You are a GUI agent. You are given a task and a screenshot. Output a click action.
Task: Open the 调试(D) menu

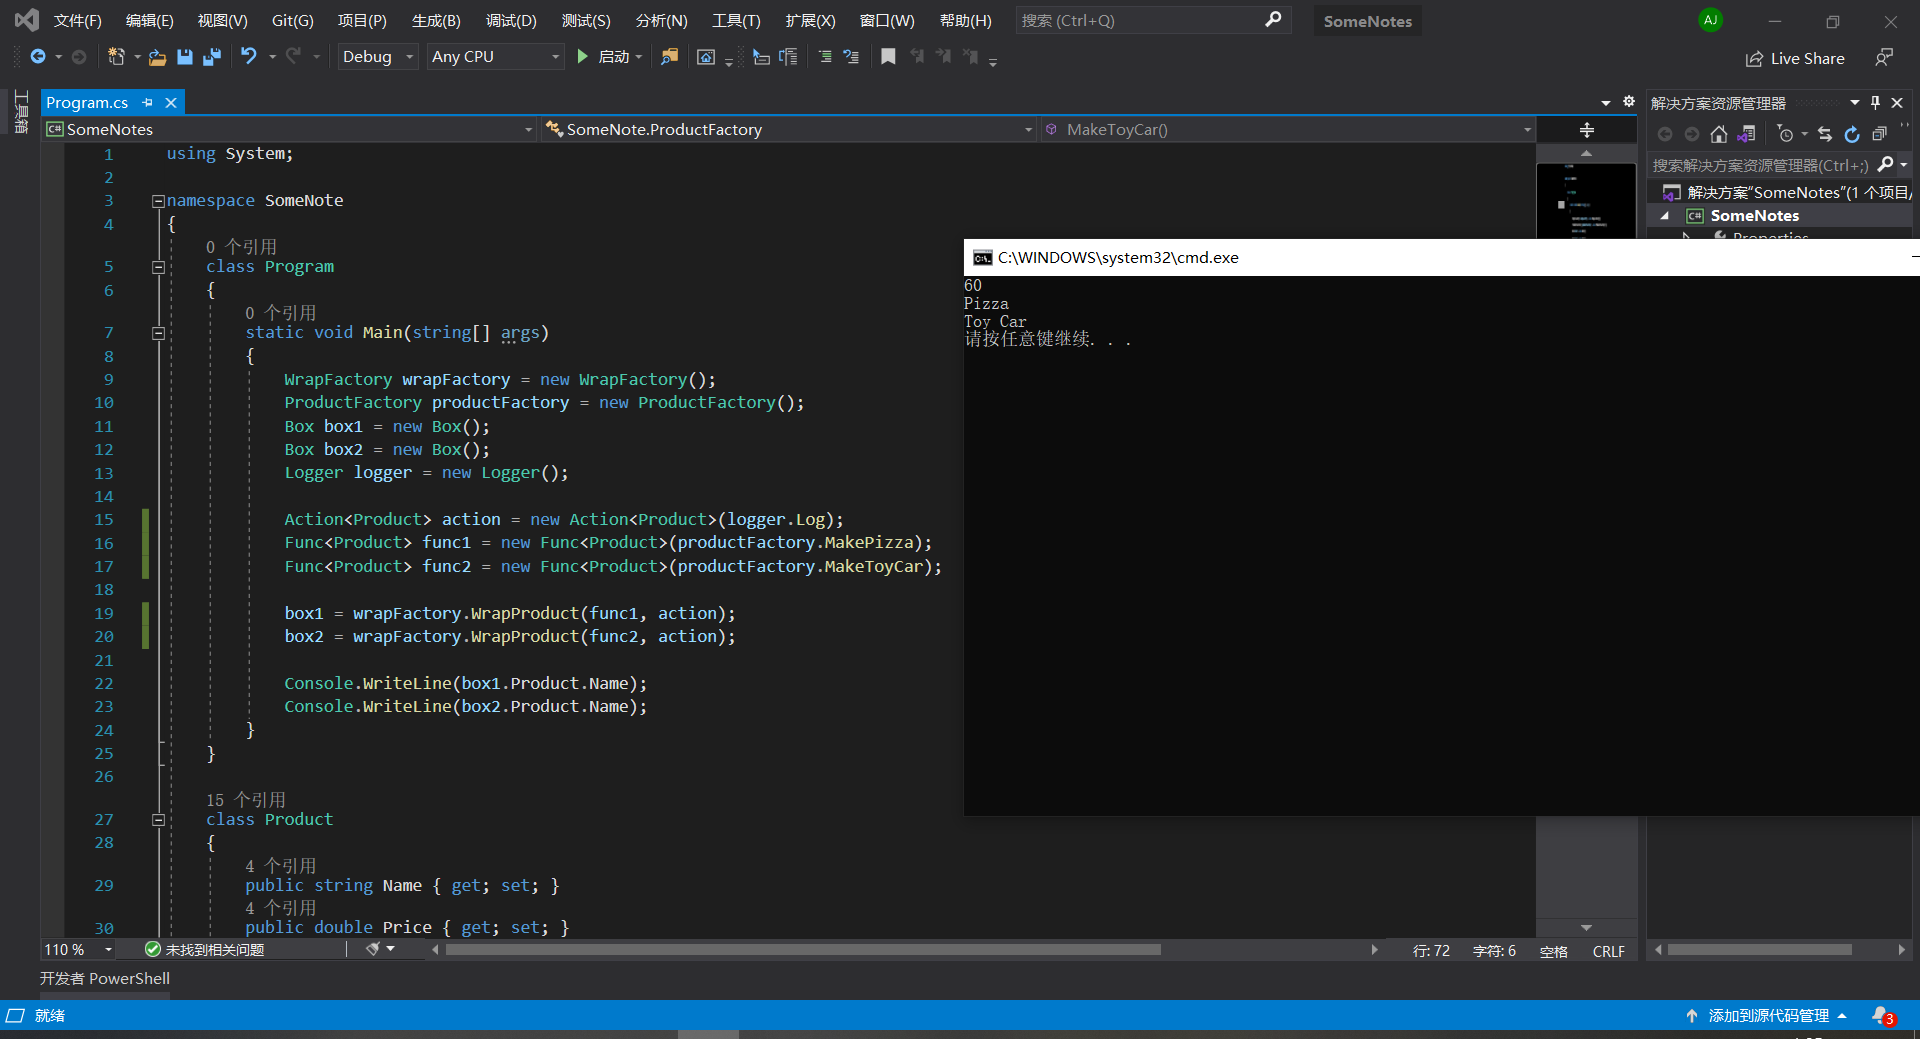coord(511,21)
